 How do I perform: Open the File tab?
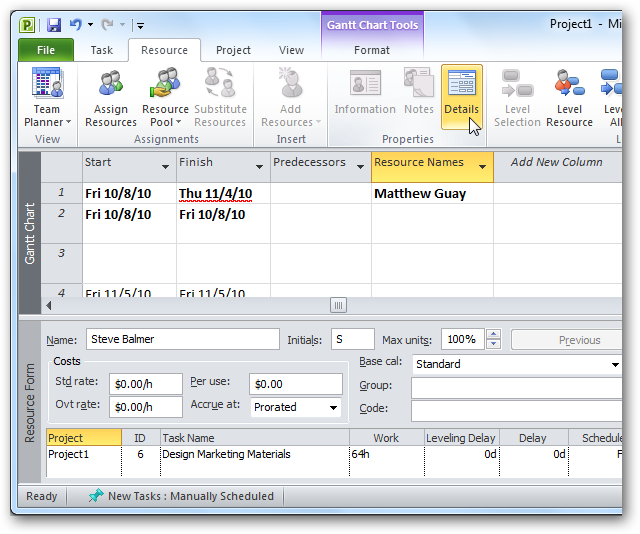pos(46,50)
